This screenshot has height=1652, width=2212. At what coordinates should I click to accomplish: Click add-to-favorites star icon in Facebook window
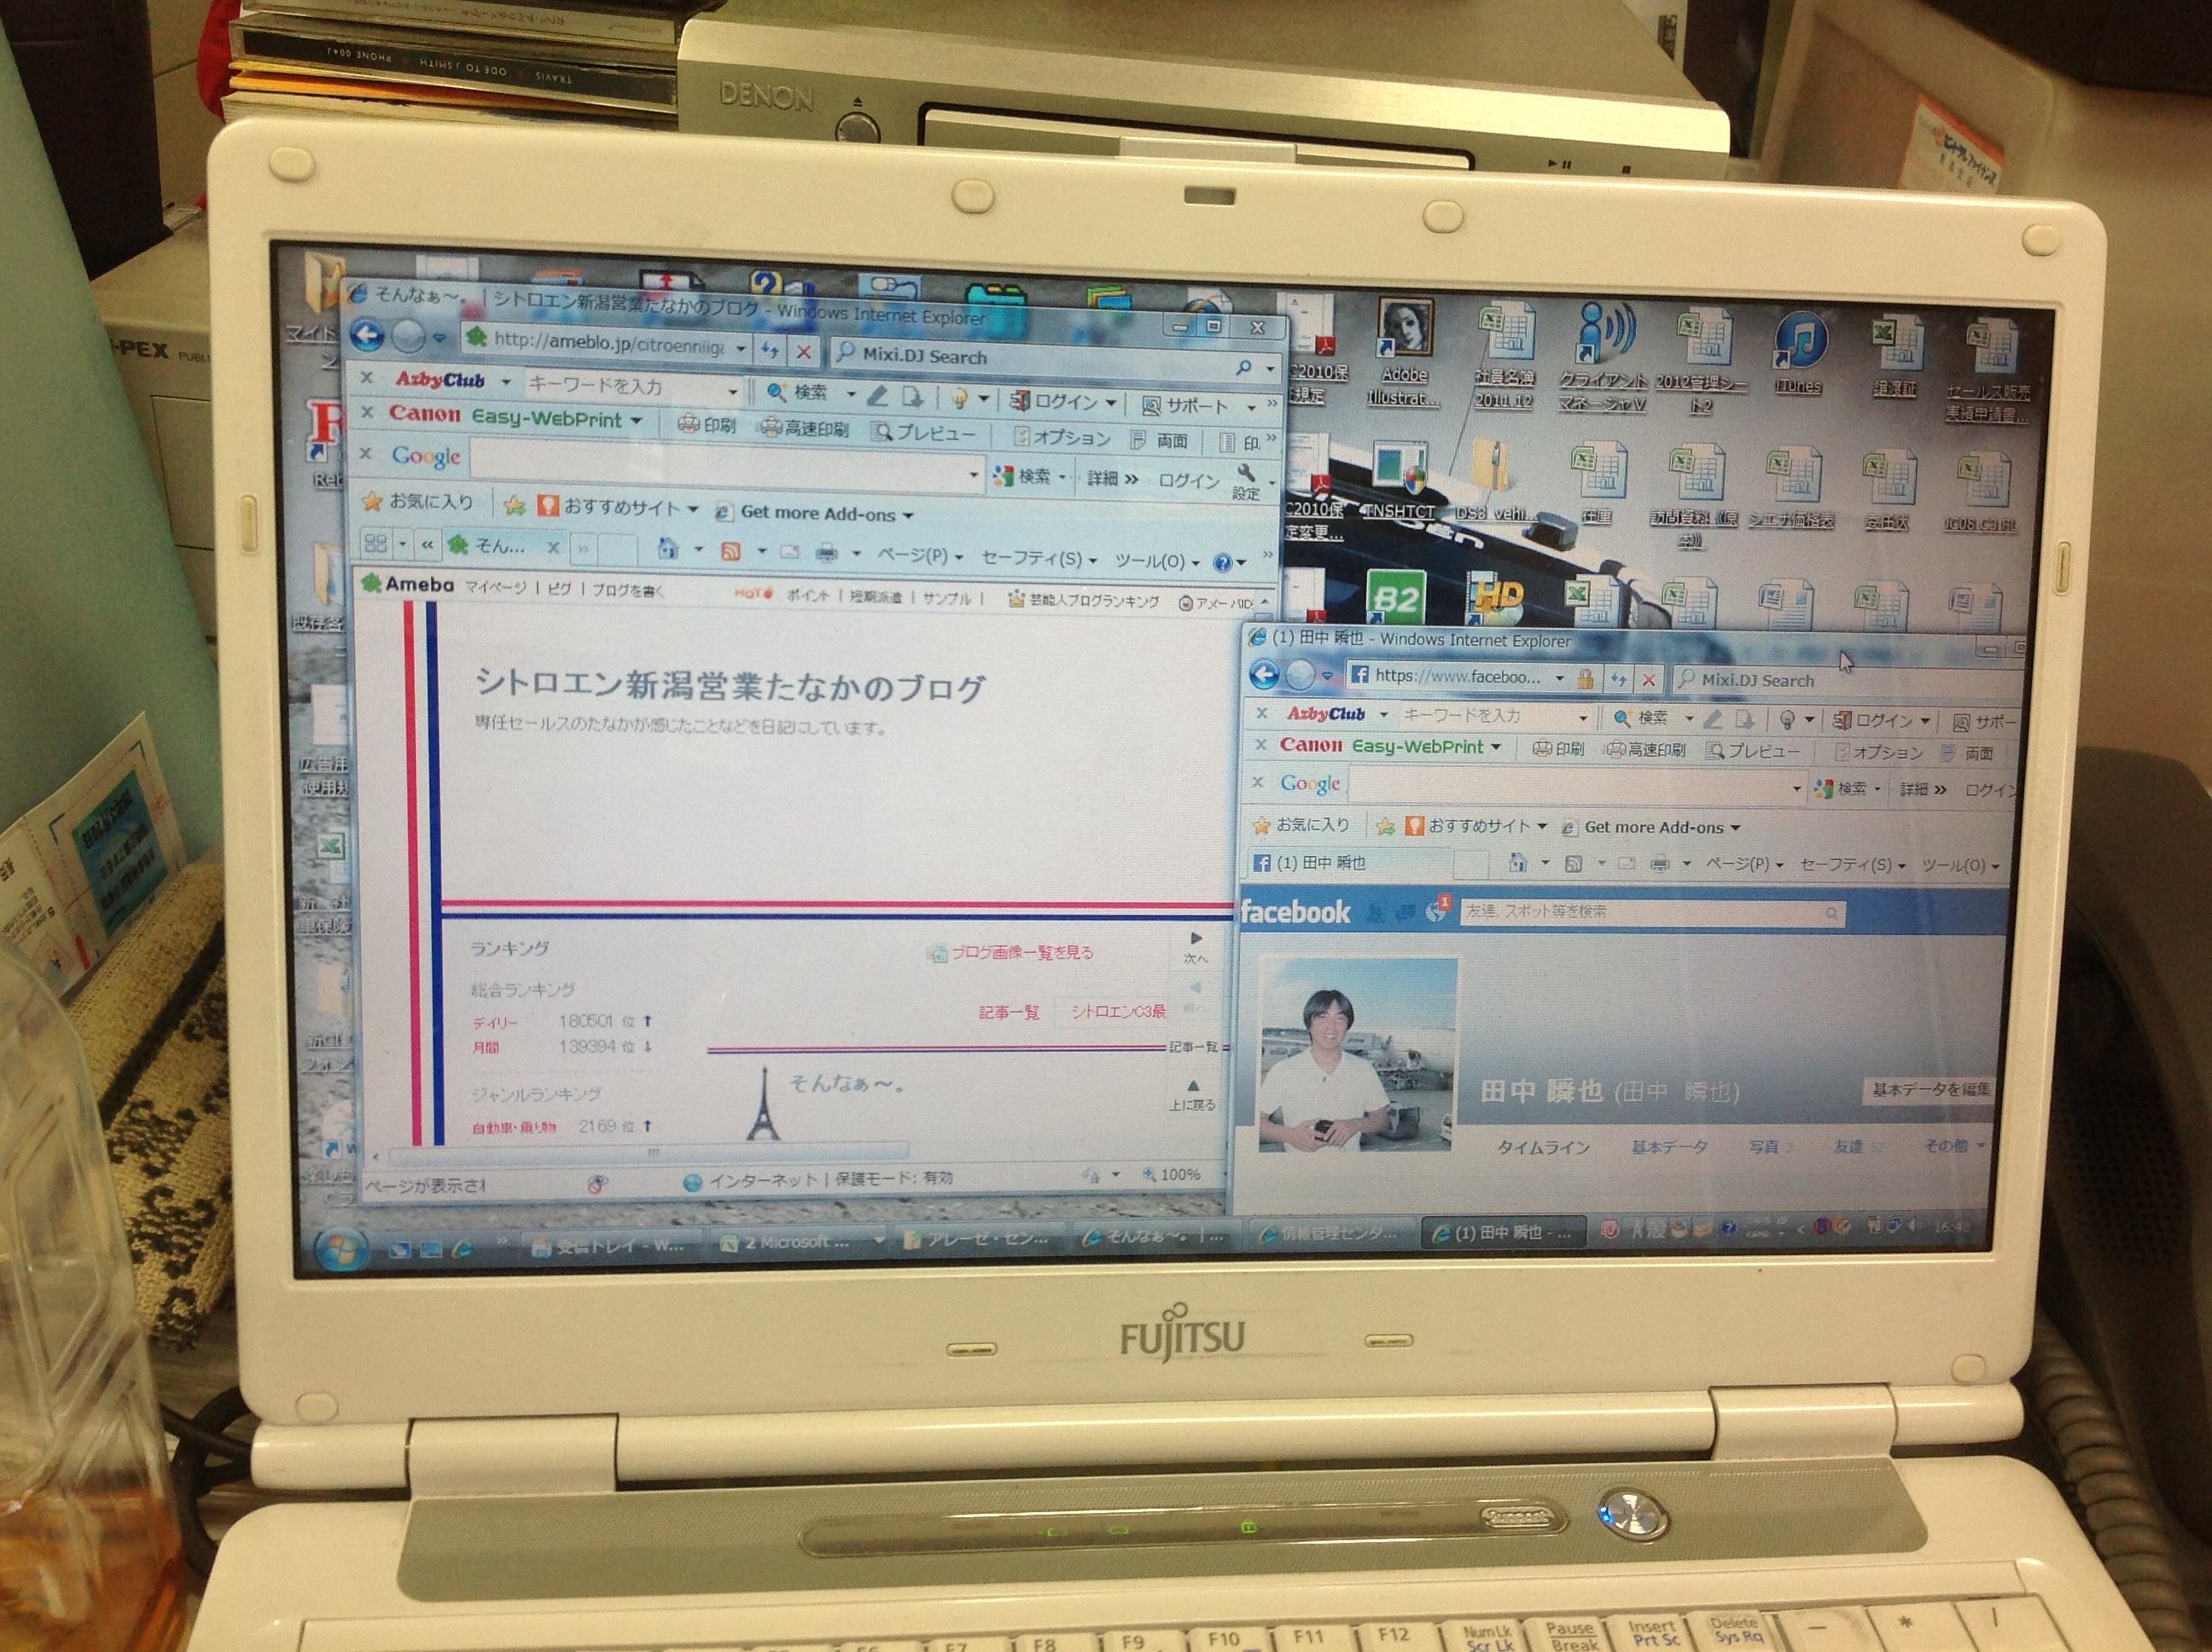coord(1385,826)
